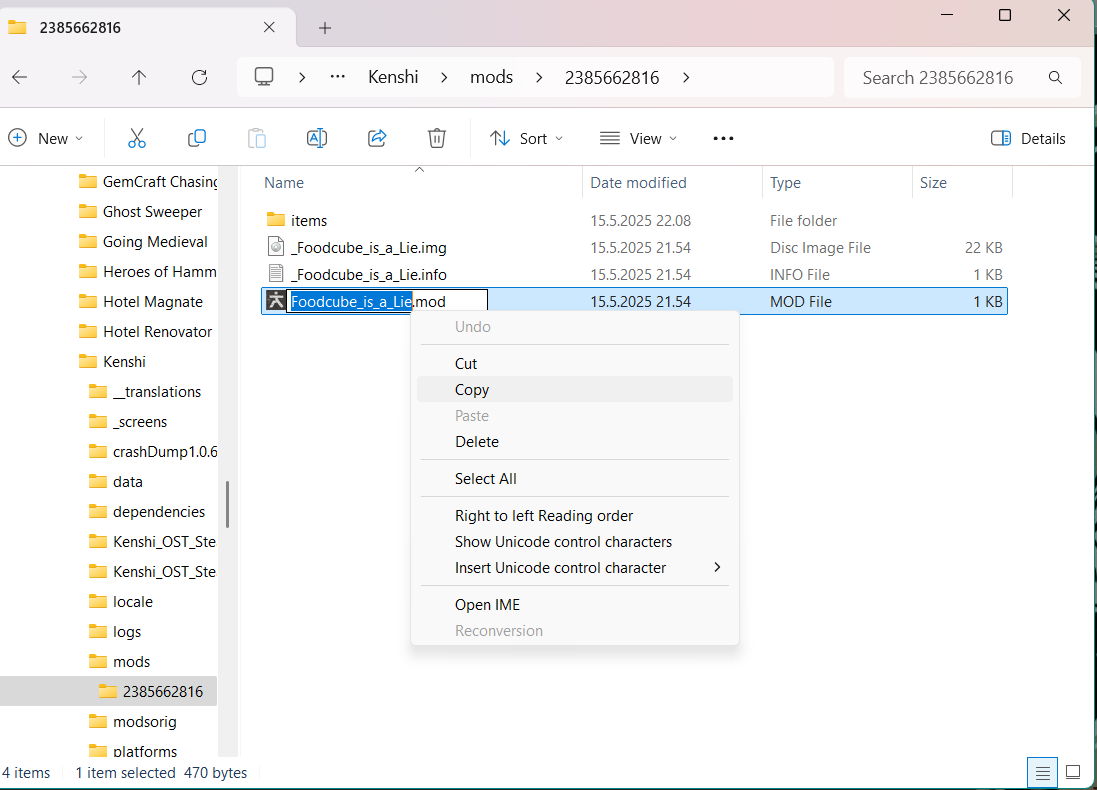The height and width of the screenshot is (790, 1097).
Task: Expand Insert Unicode control character submenu arrow
Action: (716, 567)
